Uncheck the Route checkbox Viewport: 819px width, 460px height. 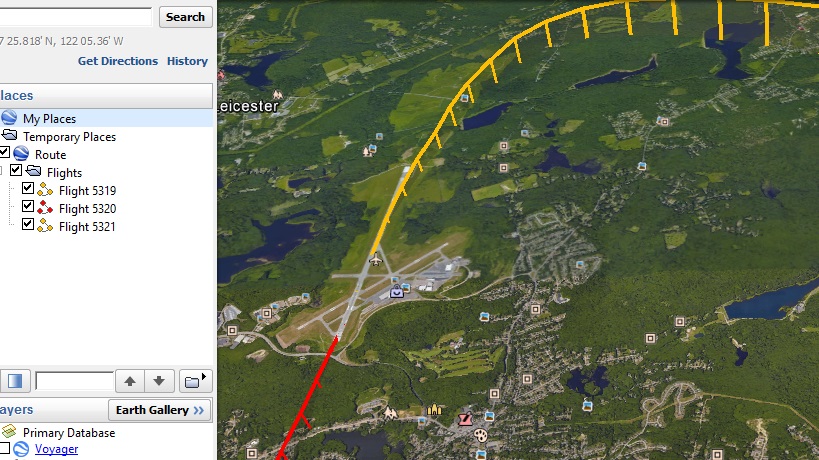click(5, 154)
